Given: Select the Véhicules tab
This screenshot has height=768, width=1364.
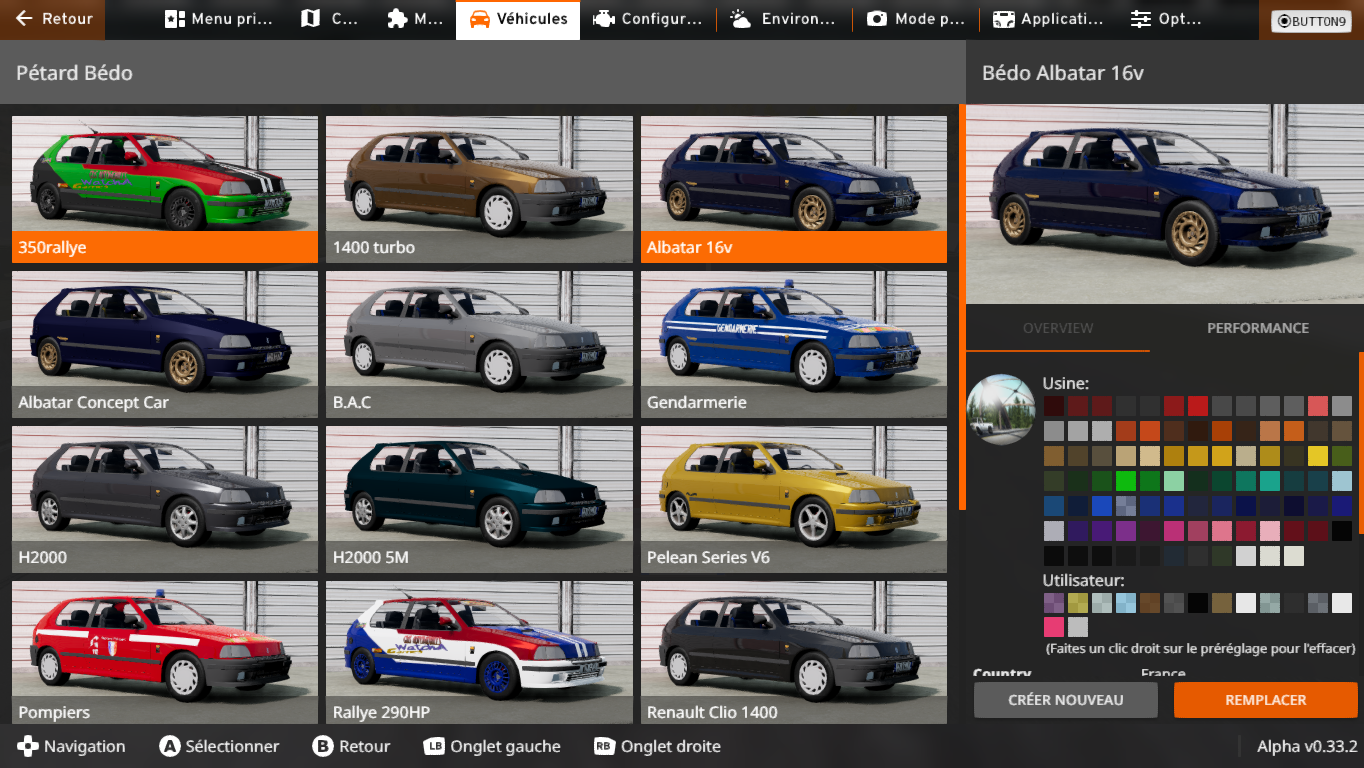Looking at the screenshot, I should [518, 19].
